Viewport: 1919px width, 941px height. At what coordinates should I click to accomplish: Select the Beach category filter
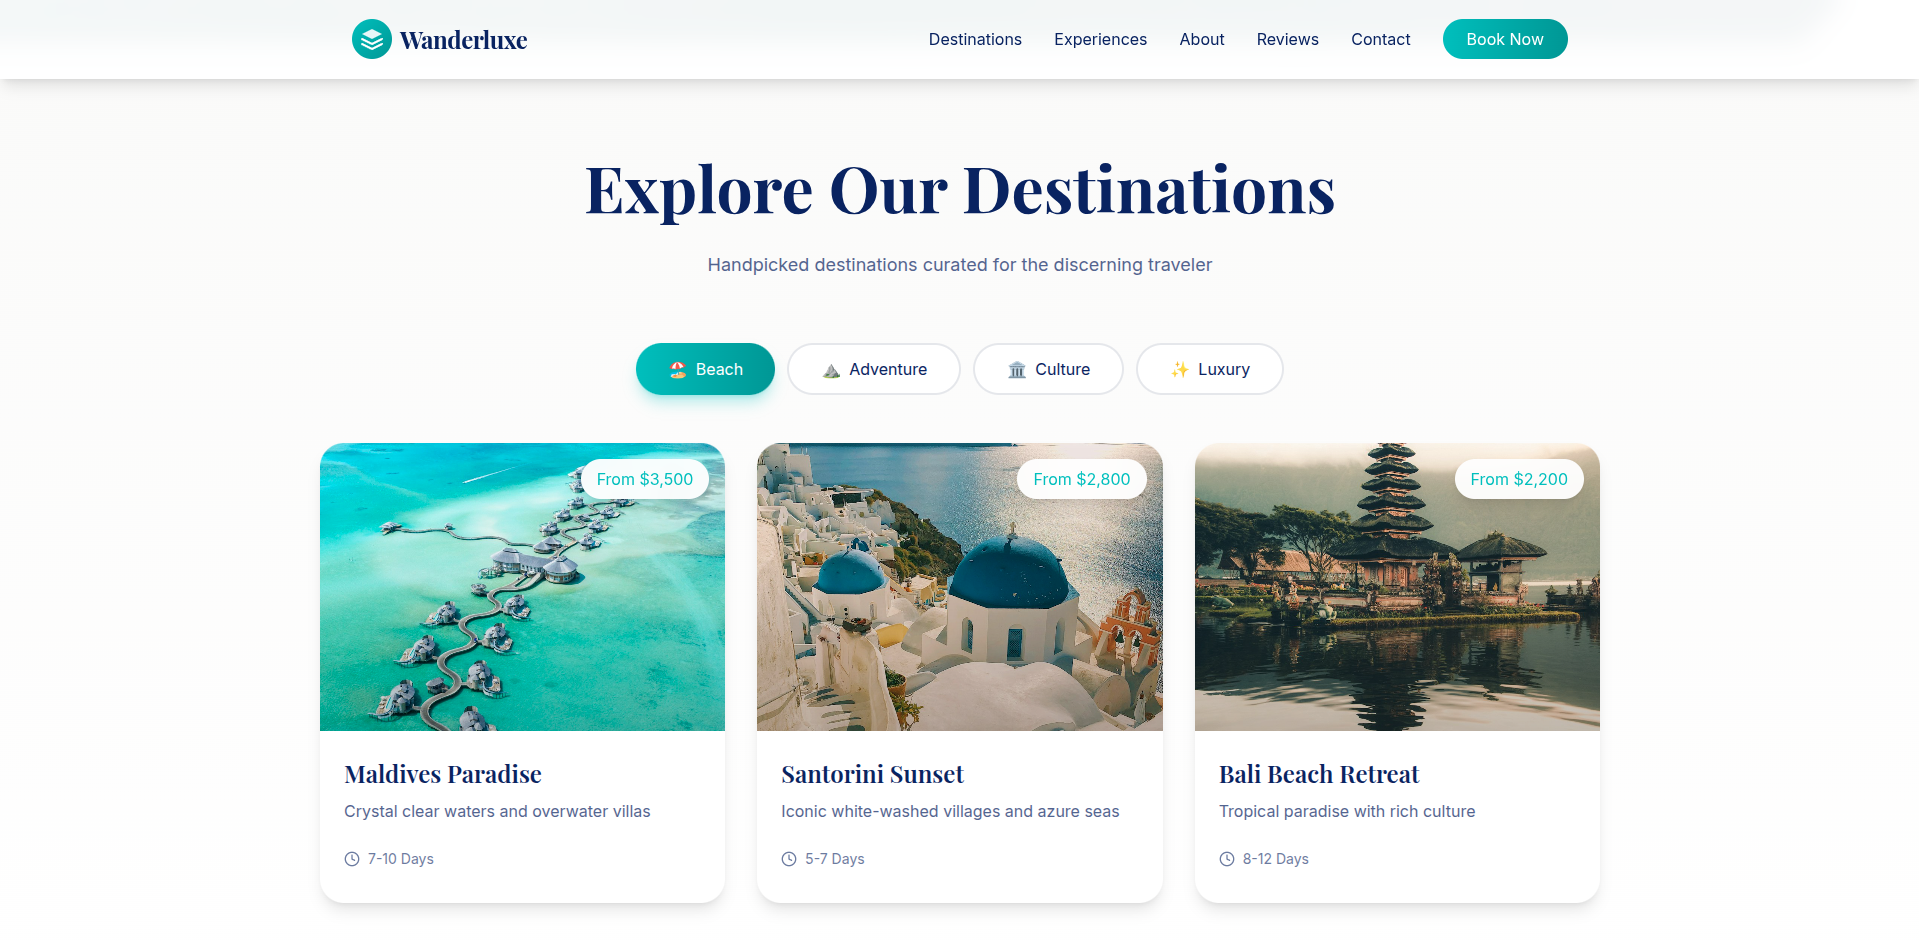pyautogui.click(x=705, y=369)
